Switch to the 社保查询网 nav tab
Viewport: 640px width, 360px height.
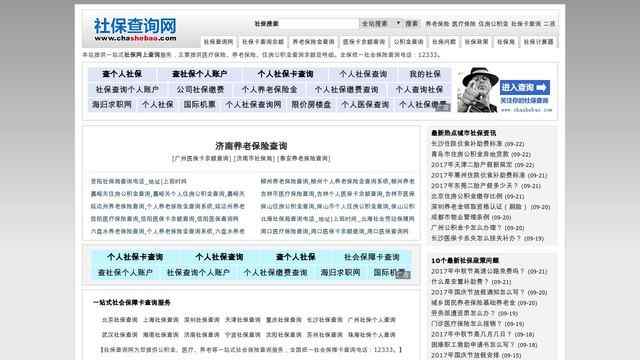coord(218,42)
